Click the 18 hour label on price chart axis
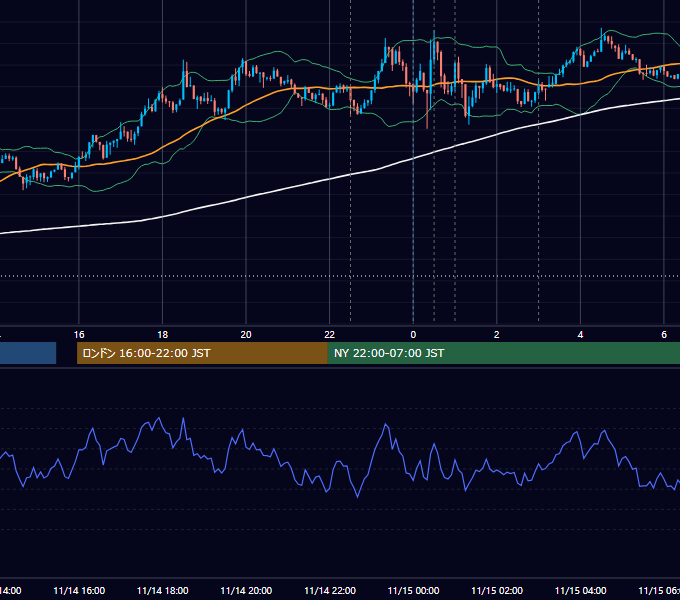 [x=162, y=334]
